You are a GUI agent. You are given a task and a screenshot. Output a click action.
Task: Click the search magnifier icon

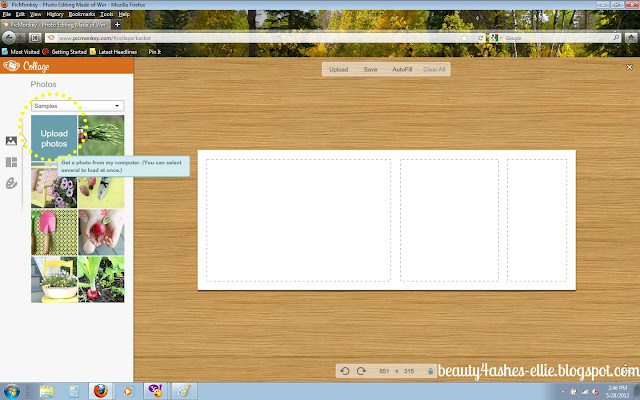tap(616, 38)
